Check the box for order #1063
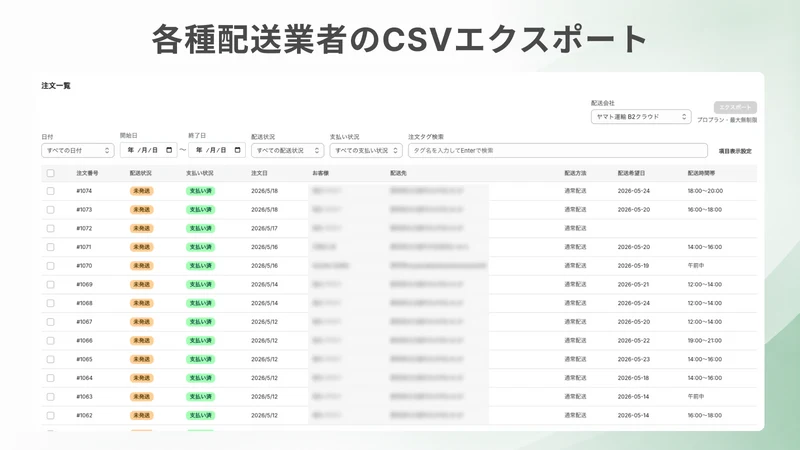The width and height of the screenshot is (800, 450). click(x=51, y=396)
